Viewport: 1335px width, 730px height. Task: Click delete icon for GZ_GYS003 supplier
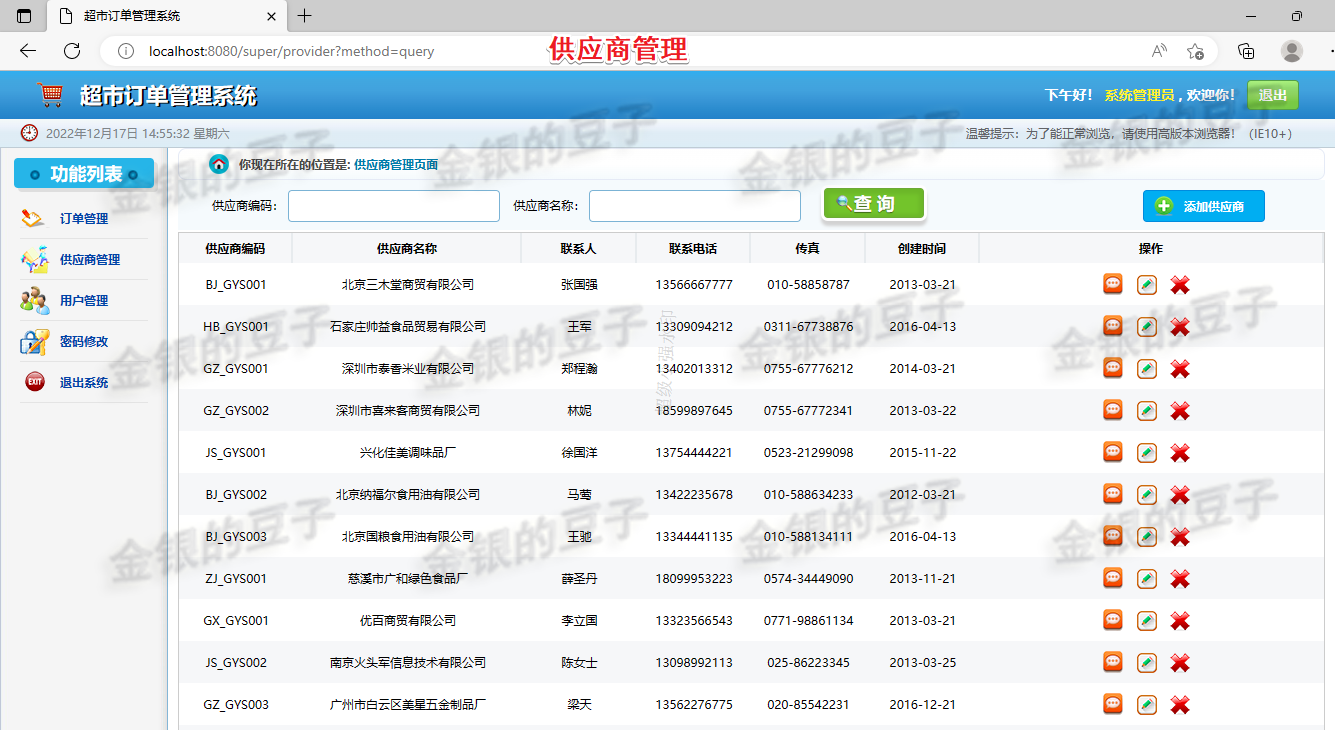pos(1180,704)
